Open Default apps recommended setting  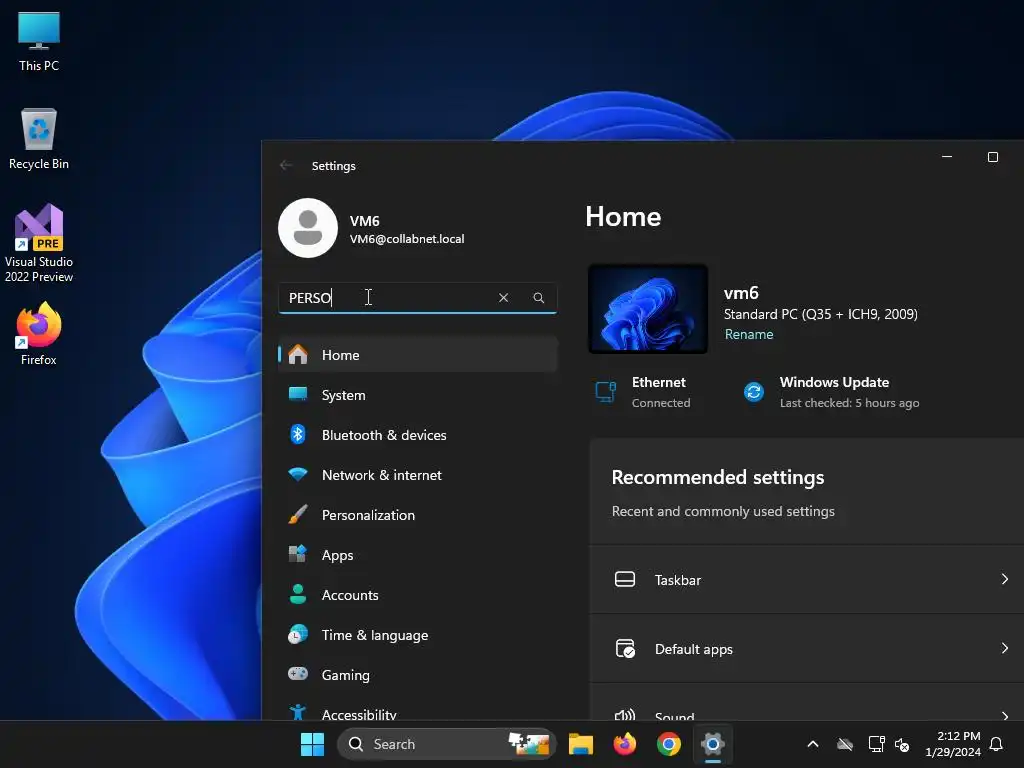pos(807,648)
